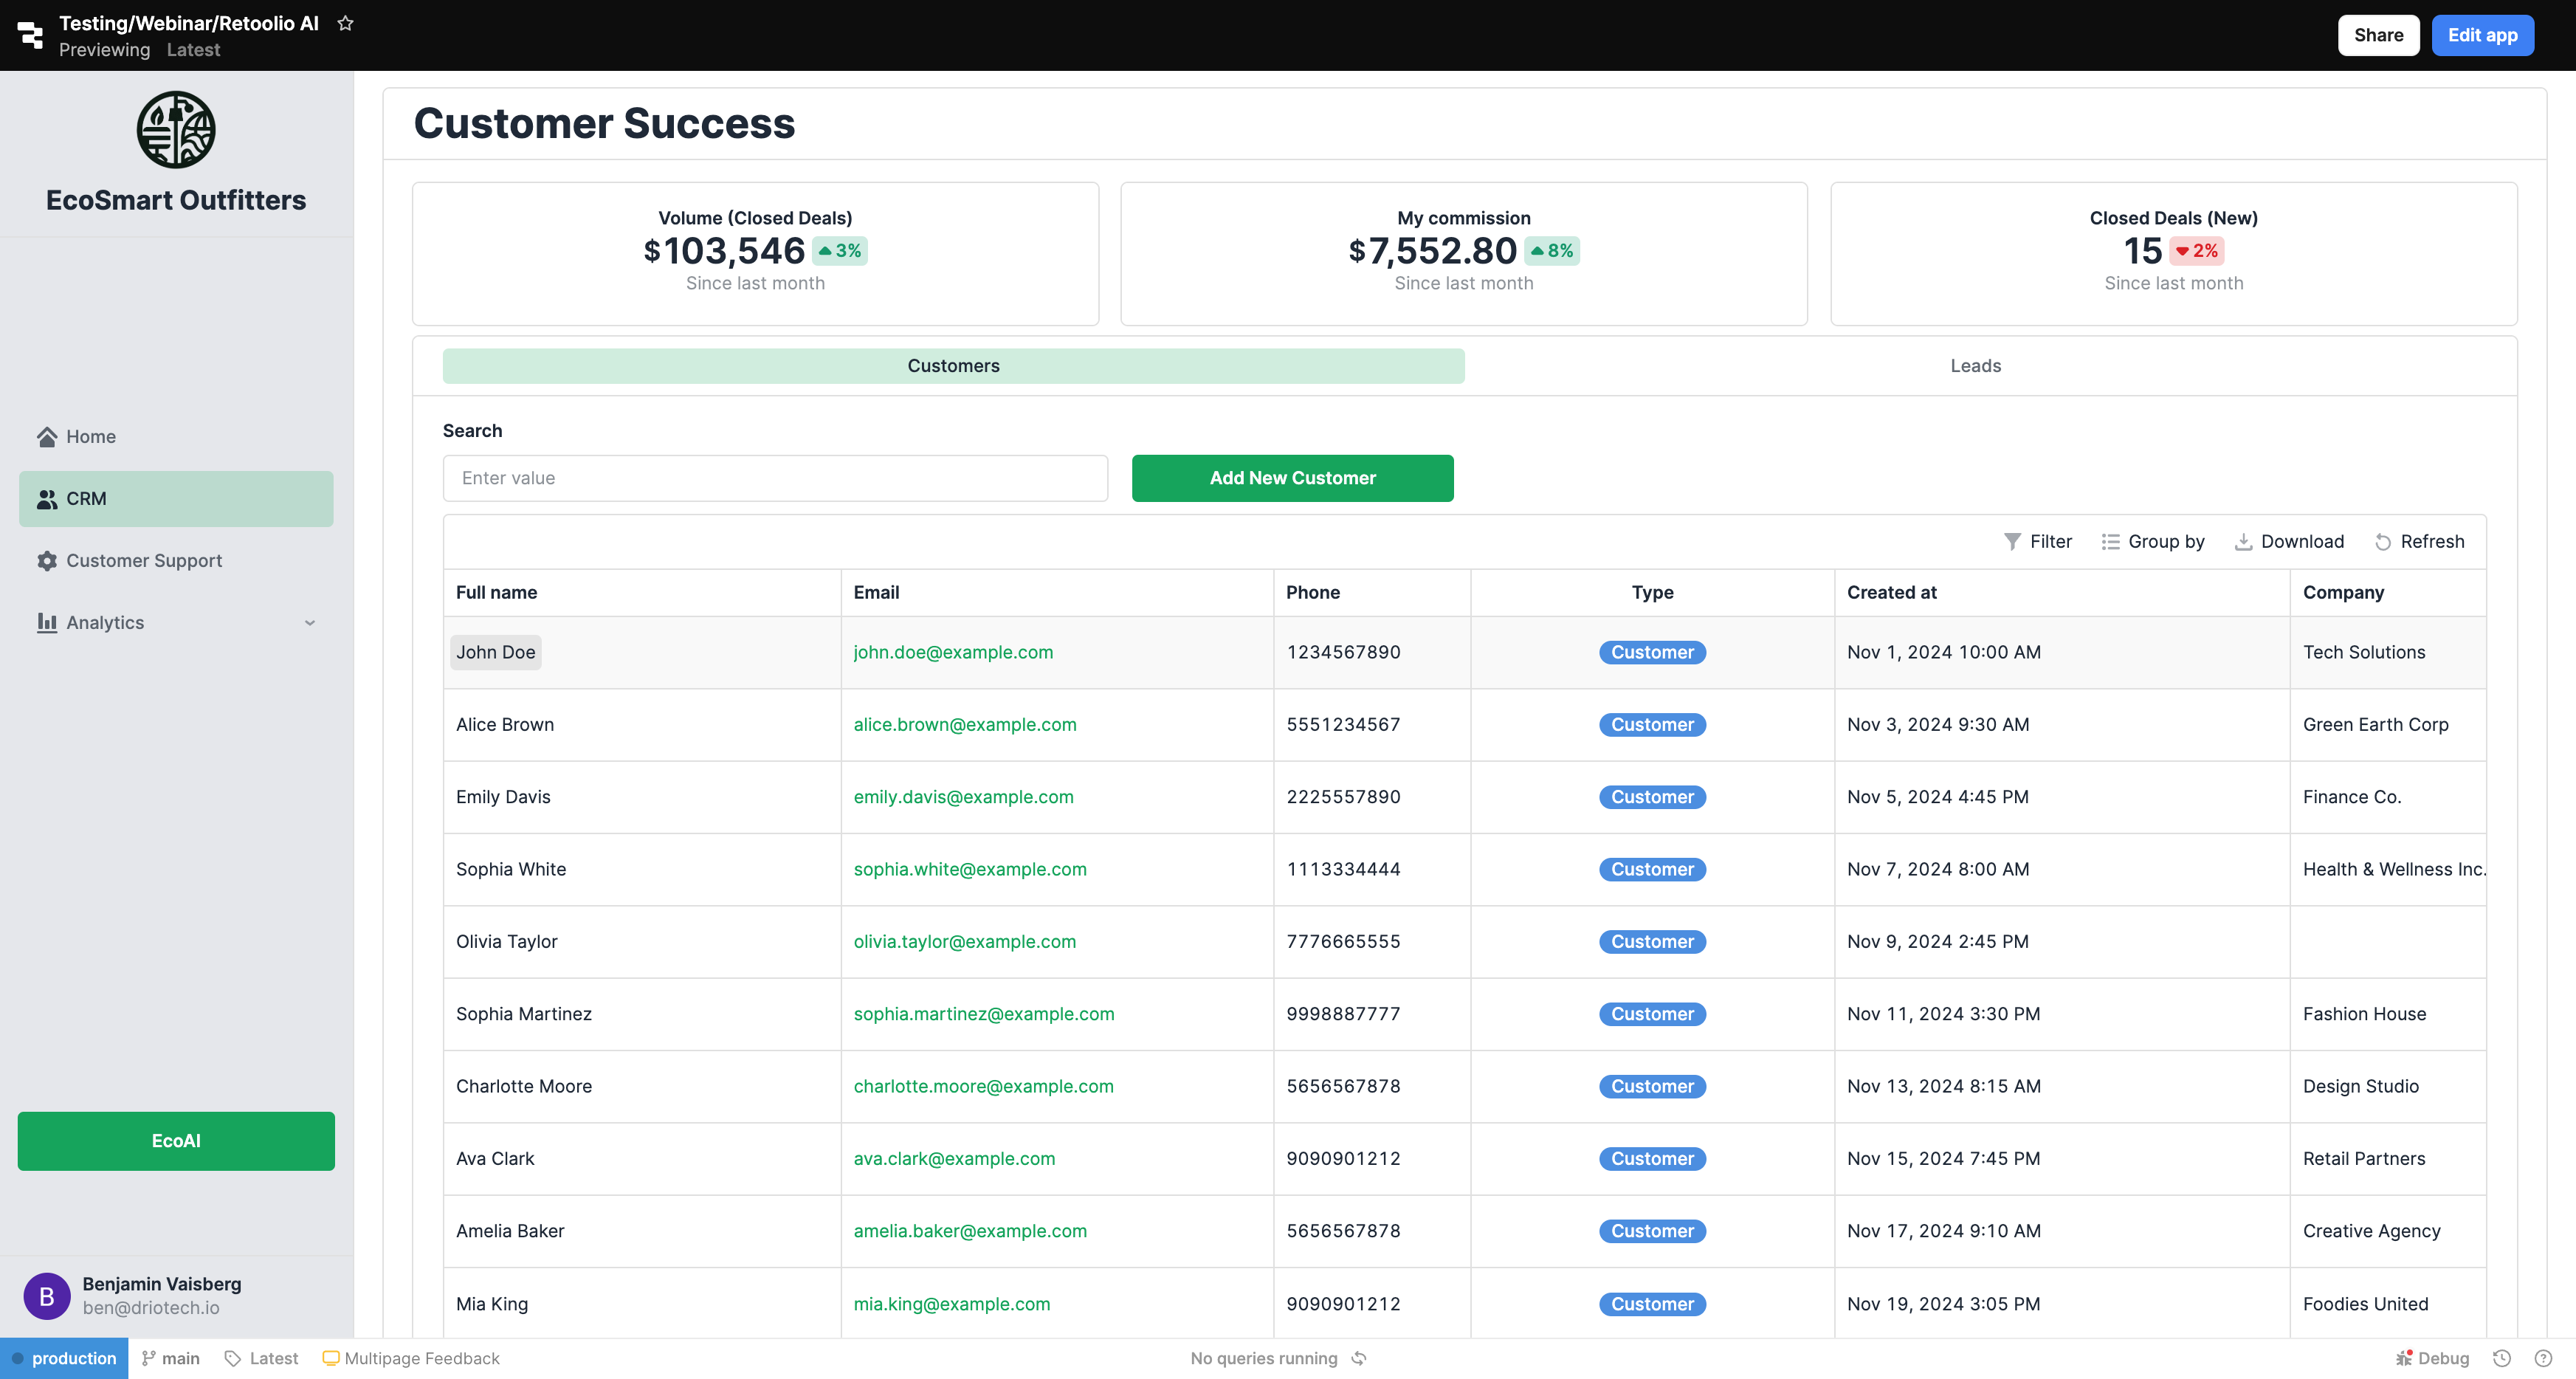Click the table Refresh circular icon

[x=2383, y=542]
